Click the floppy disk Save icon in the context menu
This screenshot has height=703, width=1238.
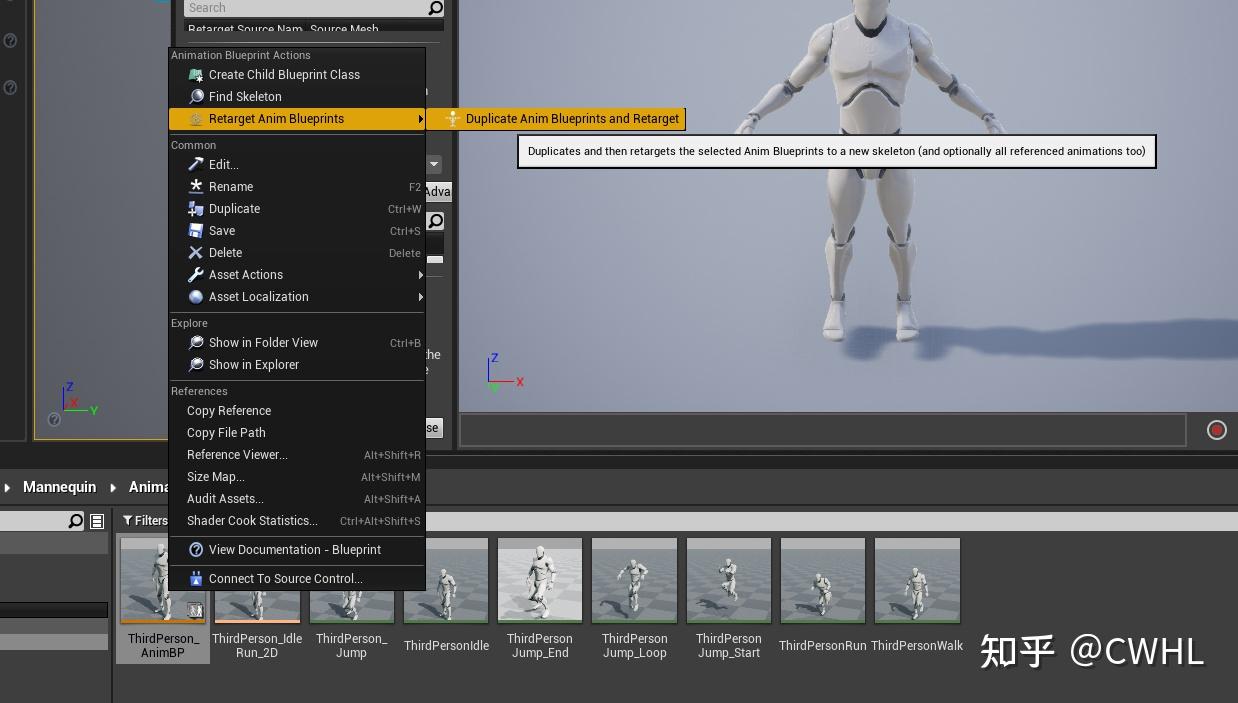pyautogui.click(x=197, y=231)
